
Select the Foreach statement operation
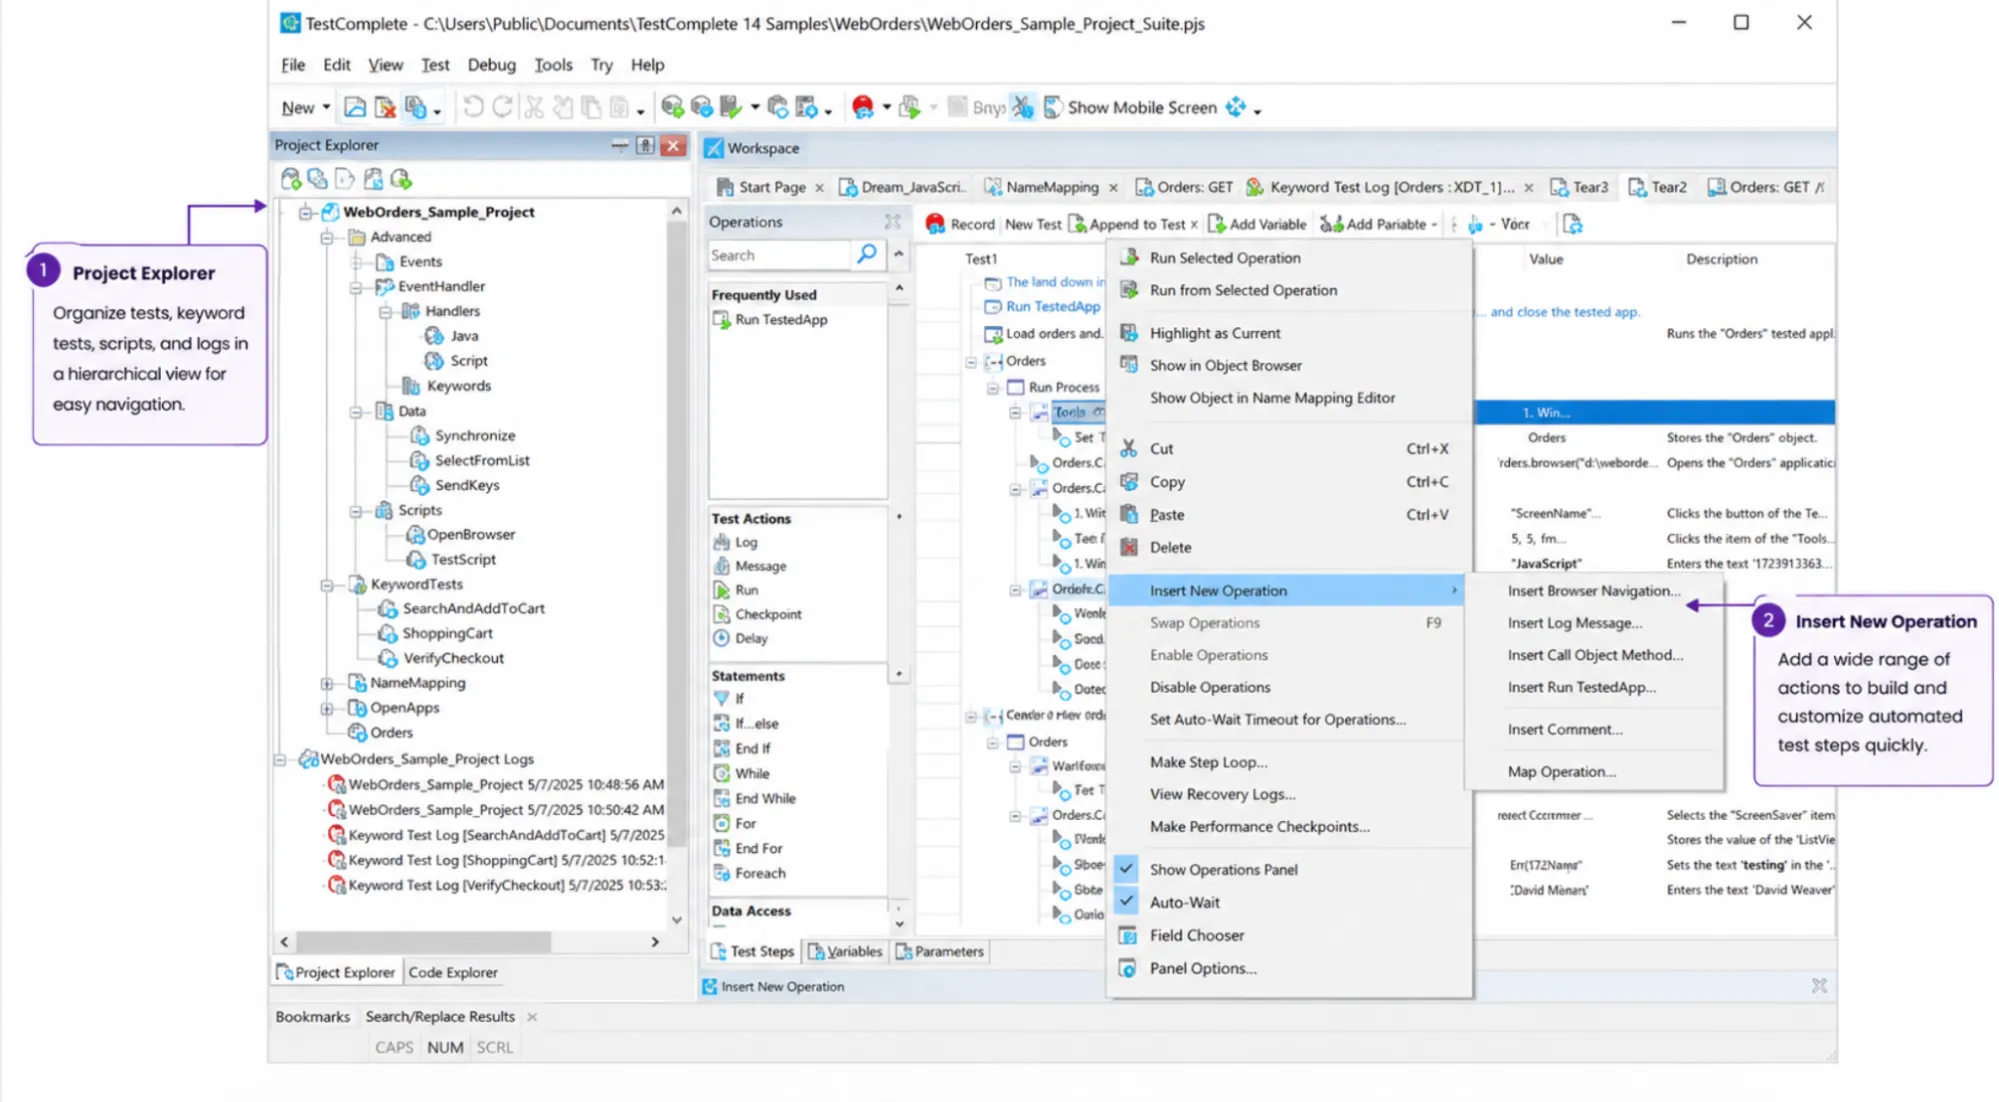coord(750,873)
